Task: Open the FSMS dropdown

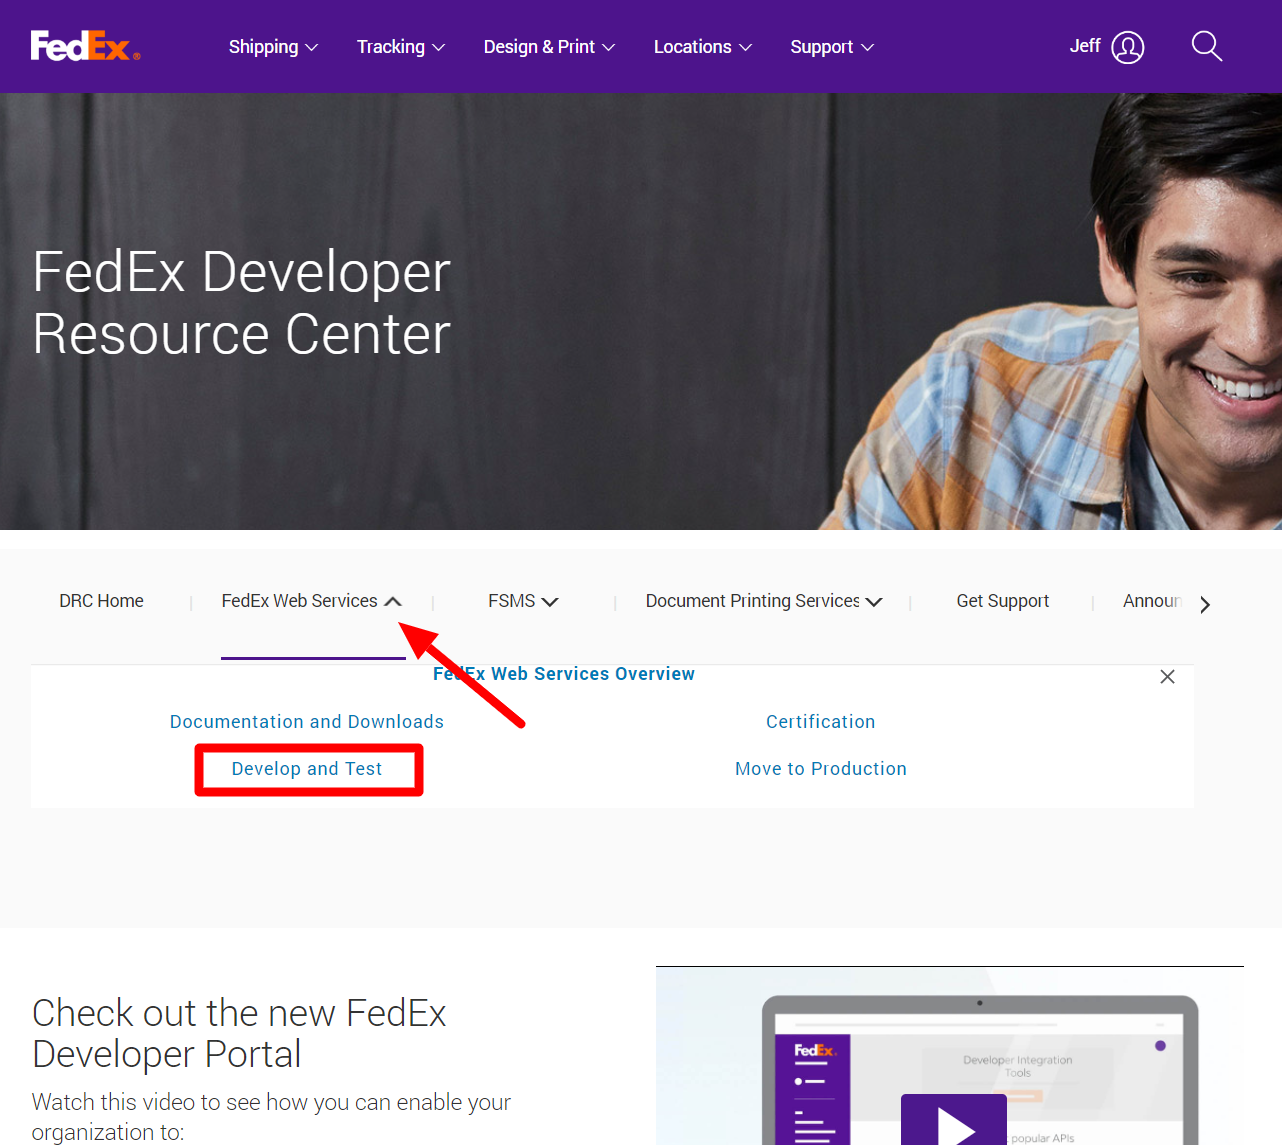Action: click(x=522, y=601)
